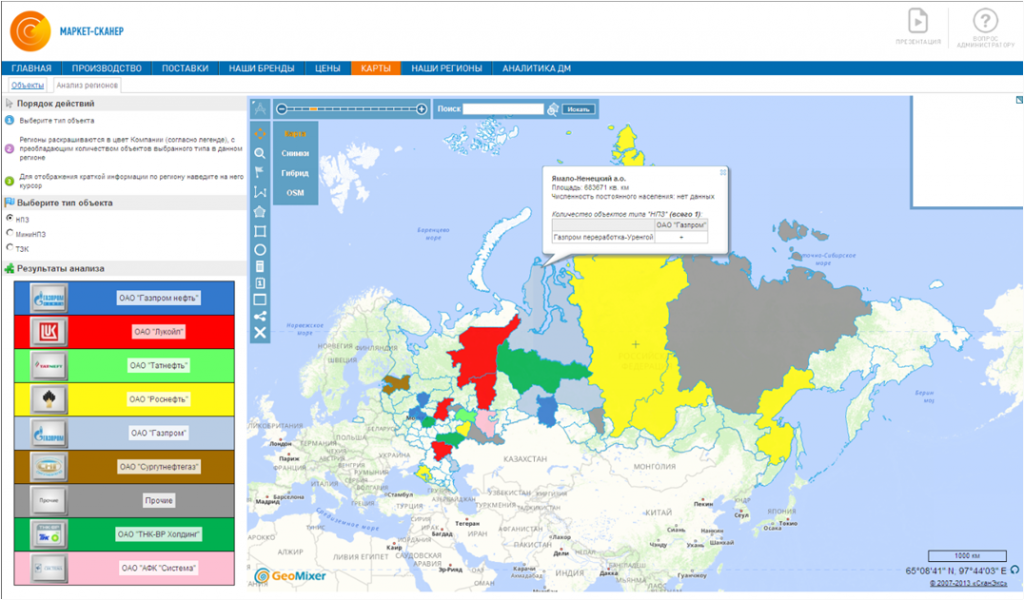Click the zoom in plus button

[422, 109]
